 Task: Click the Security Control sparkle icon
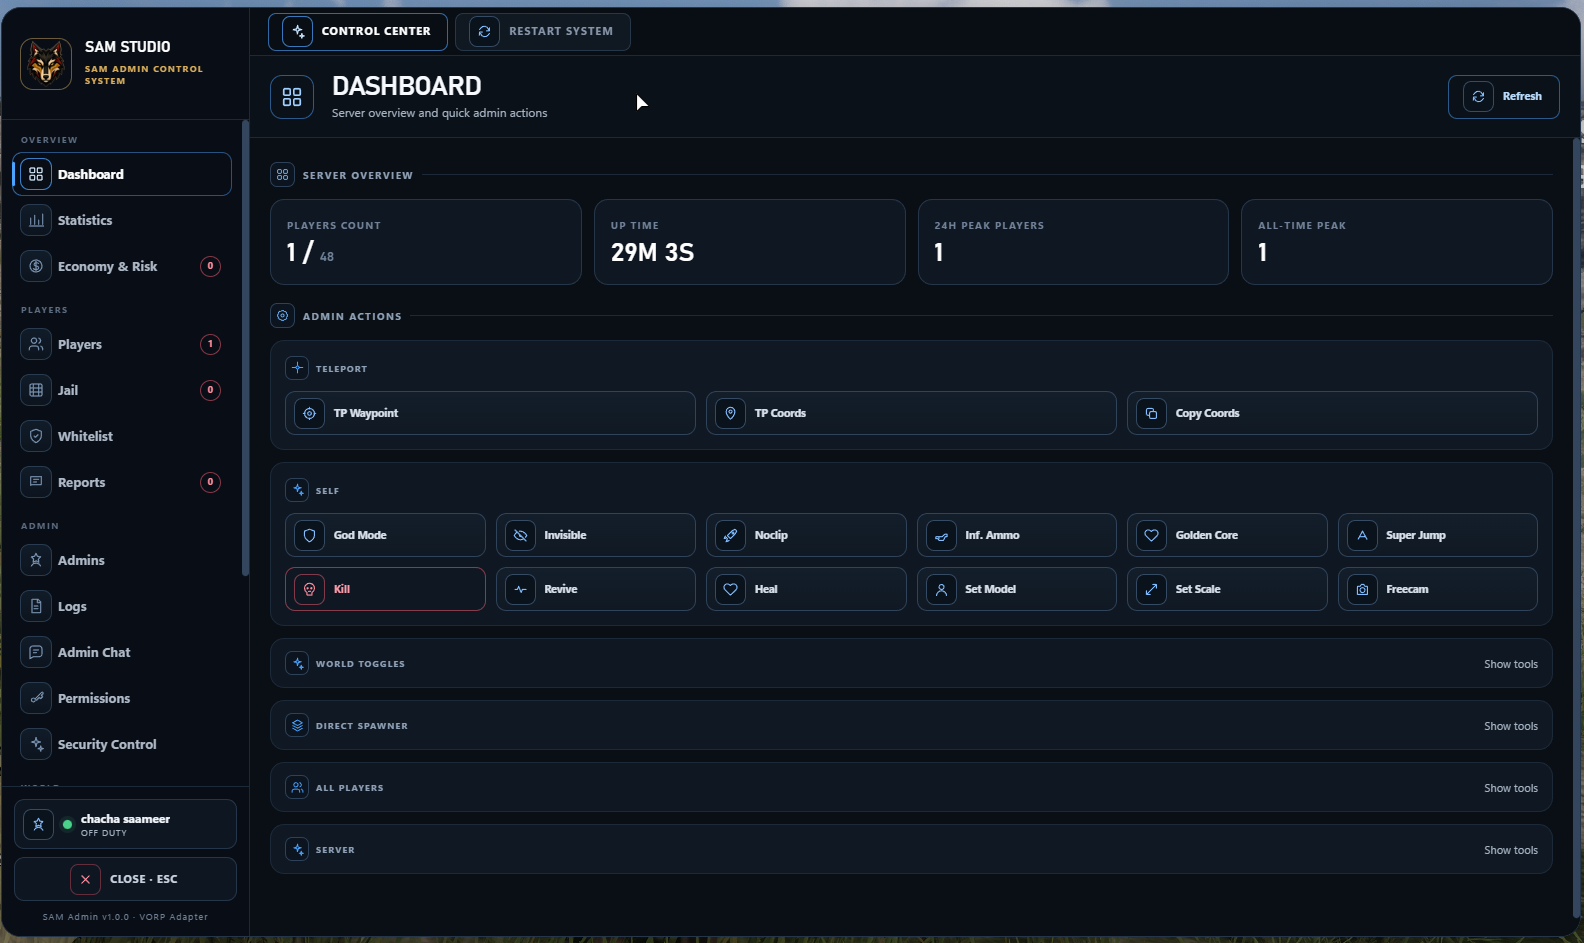36,744
